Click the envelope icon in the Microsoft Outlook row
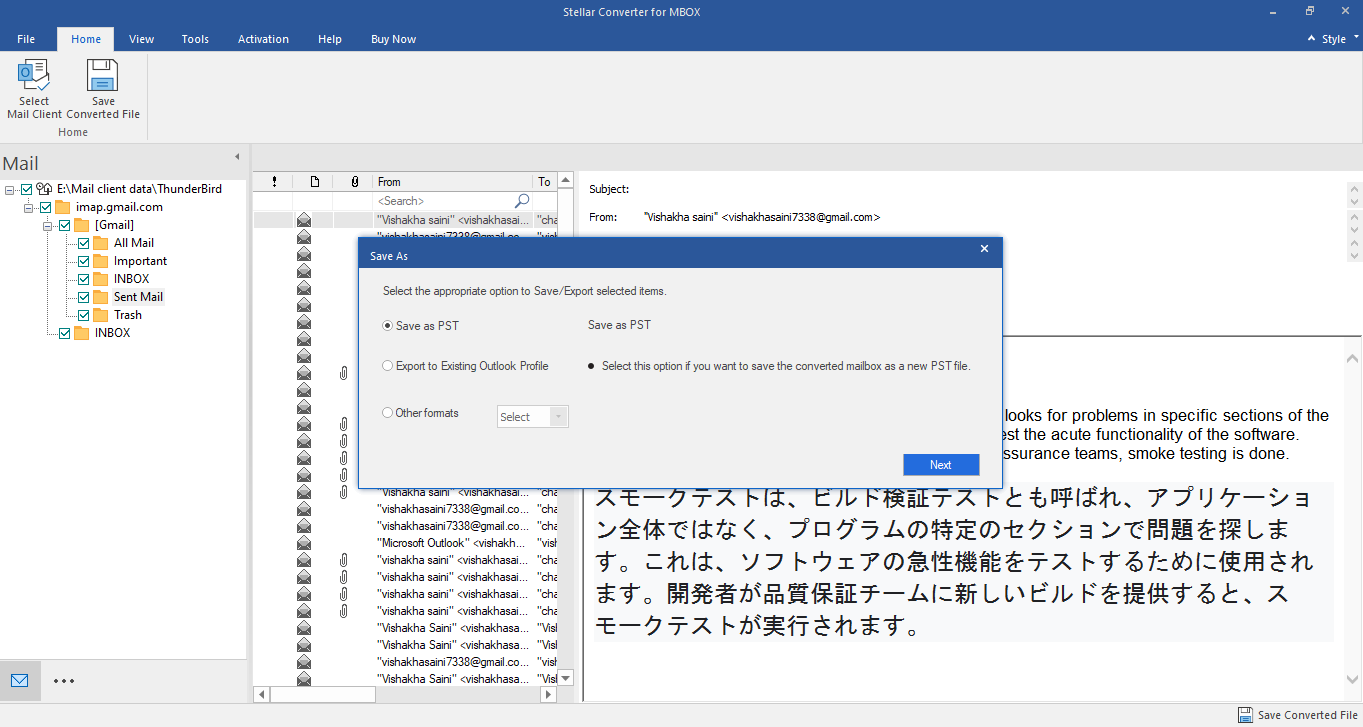This screenshot has height=727, width=1363. [x=304, y=543]
